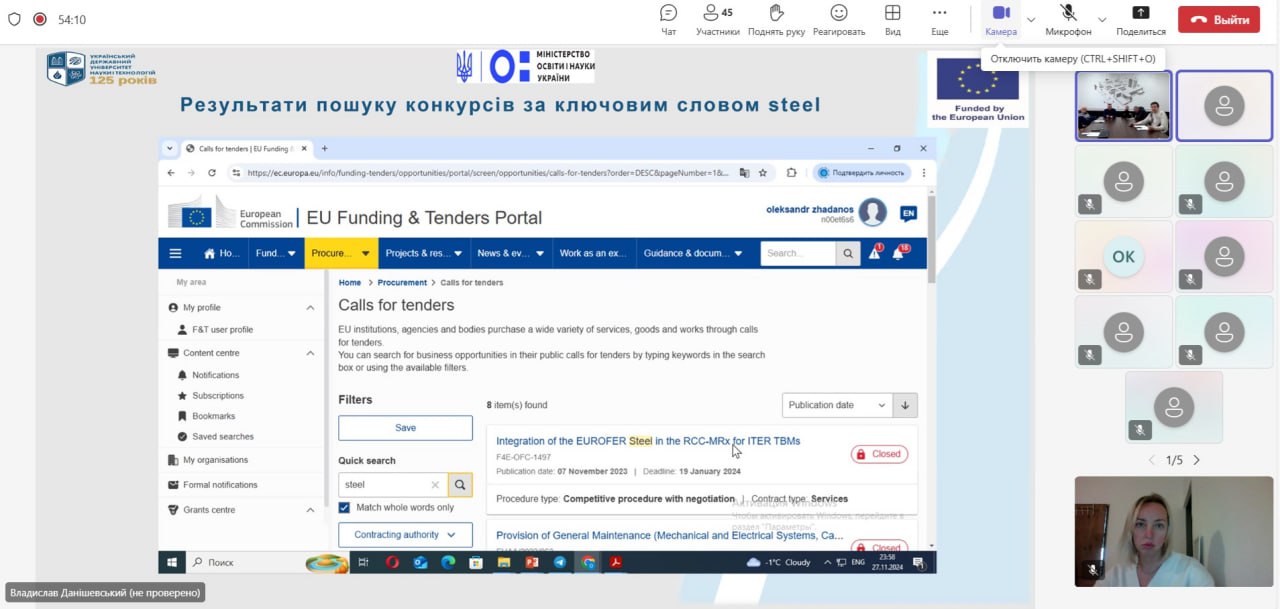Click the Procurement breadcrumb link

[x=402, y=283]
